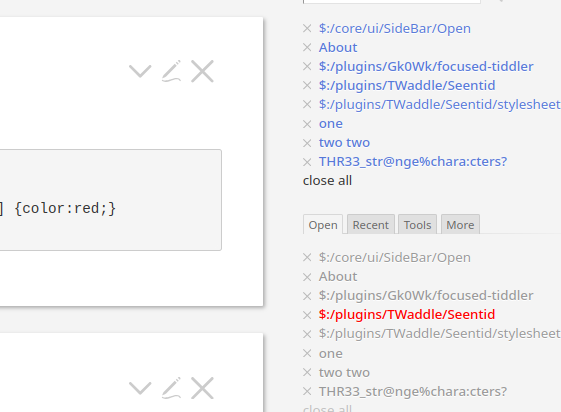Switch to the Recent tab

coord(371,225)
